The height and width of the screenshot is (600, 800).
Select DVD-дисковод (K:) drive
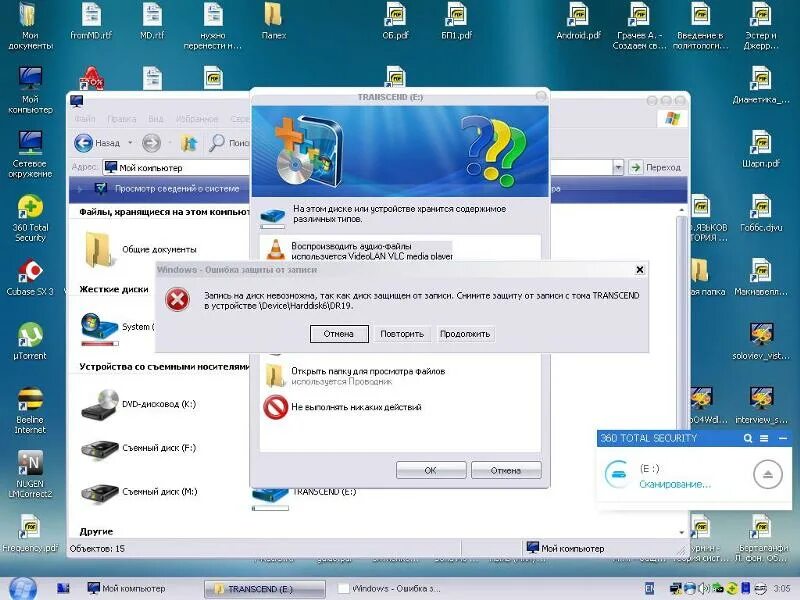point(138,404)
